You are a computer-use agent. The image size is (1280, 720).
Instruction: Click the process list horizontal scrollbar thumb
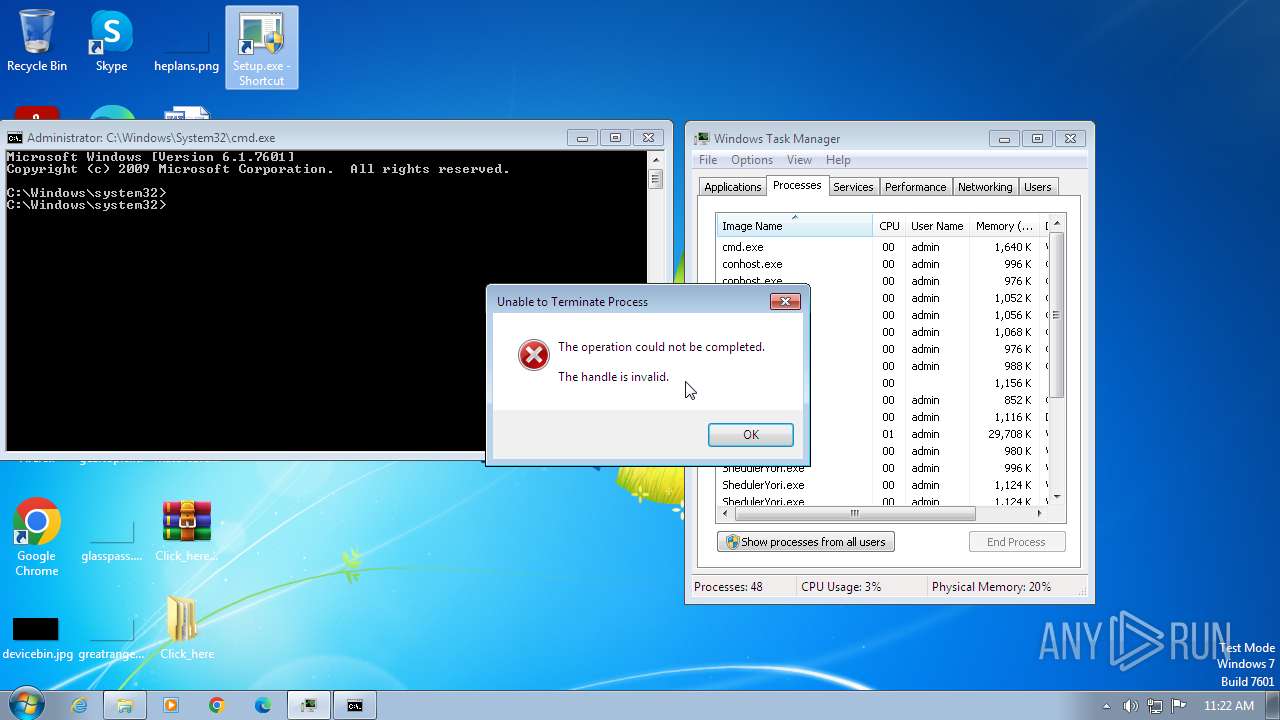coord(855,514)
